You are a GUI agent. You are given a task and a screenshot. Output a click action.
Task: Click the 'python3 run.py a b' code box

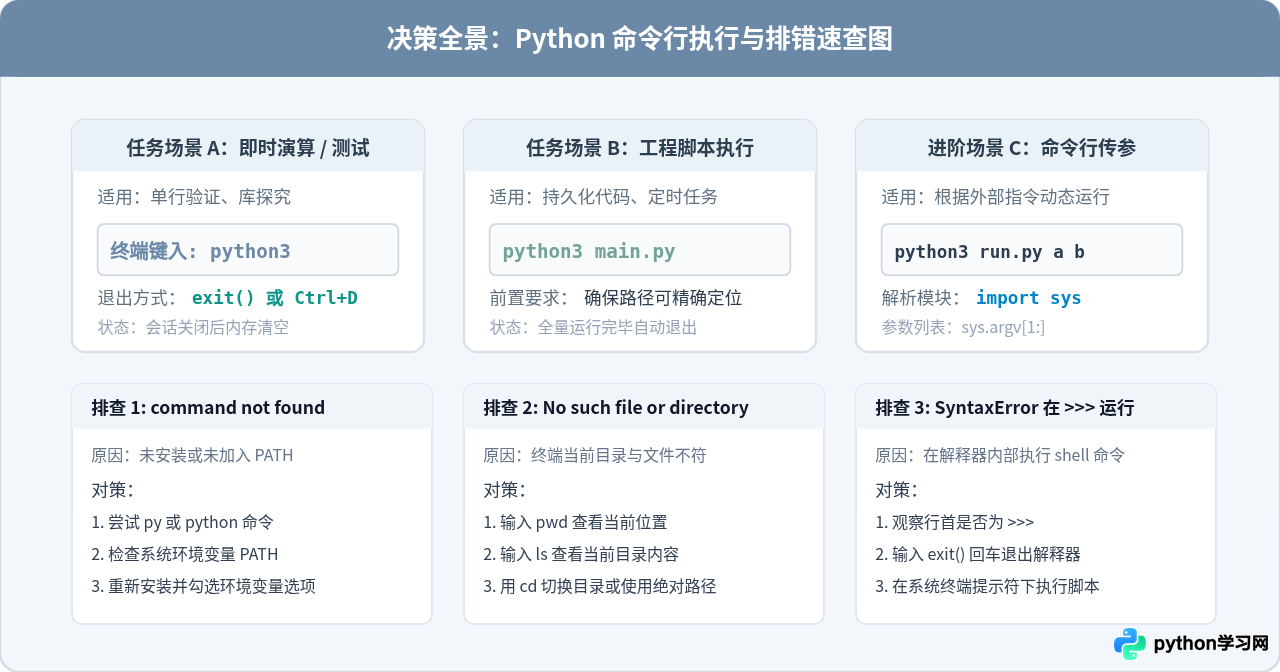pyautogui.click(x=1032, y=250)
